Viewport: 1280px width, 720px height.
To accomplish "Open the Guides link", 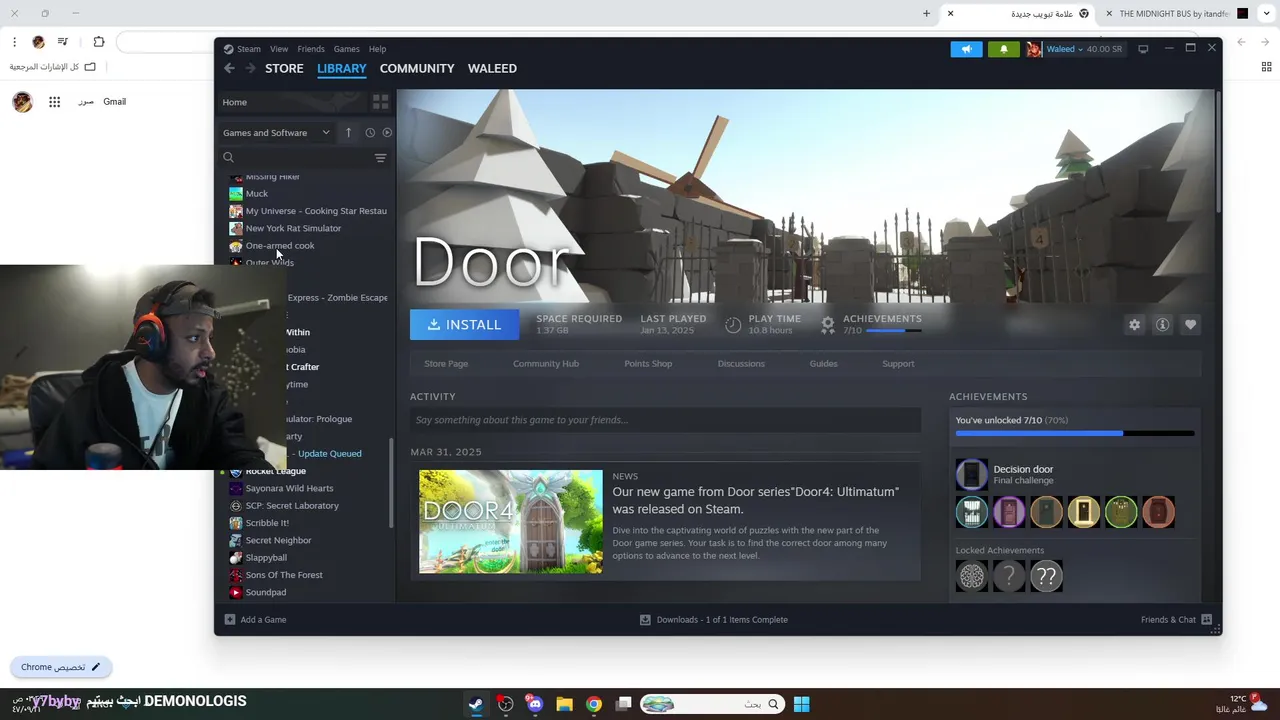I will [823, 364].
